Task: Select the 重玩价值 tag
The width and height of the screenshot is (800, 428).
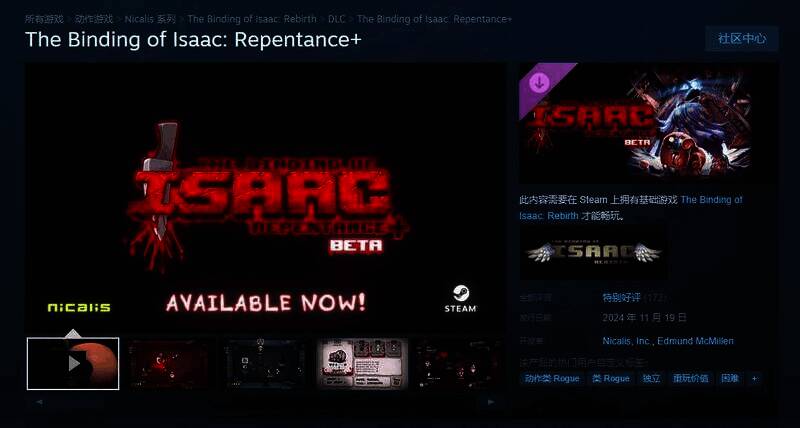Action: click(690, 379)
